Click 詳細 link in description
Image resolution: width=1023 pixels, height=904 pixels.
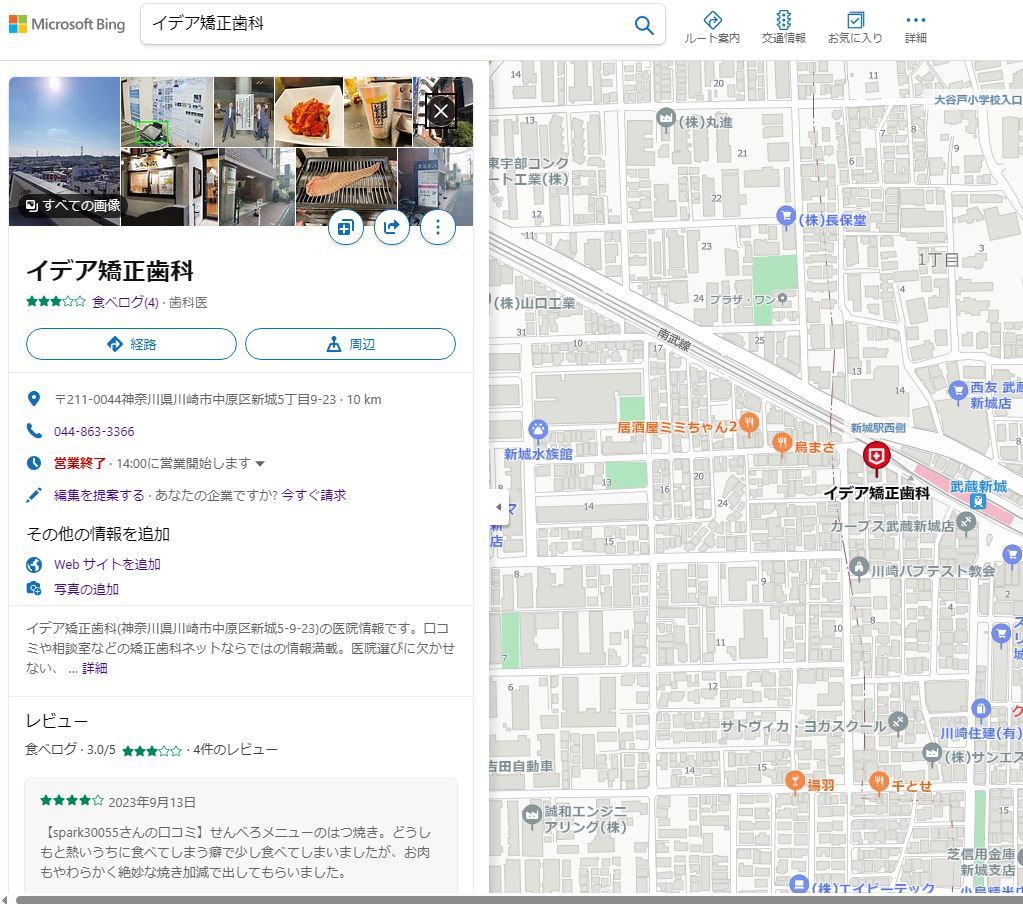coord(95,668)
